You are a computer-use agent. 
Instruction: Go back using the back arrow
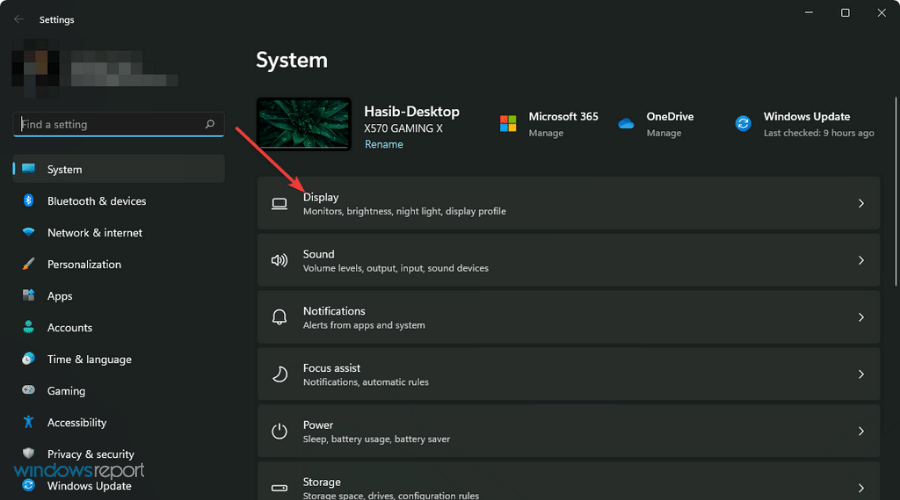pos(18,19)
